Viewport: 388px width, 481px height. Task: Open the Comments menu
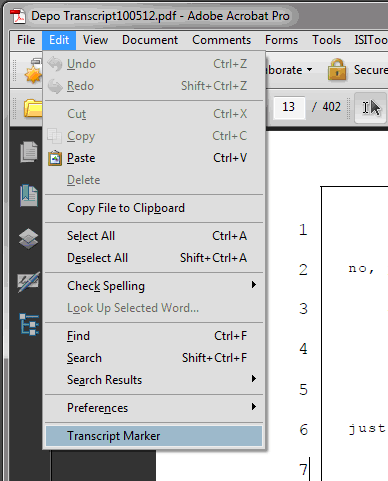coord(221,40)
